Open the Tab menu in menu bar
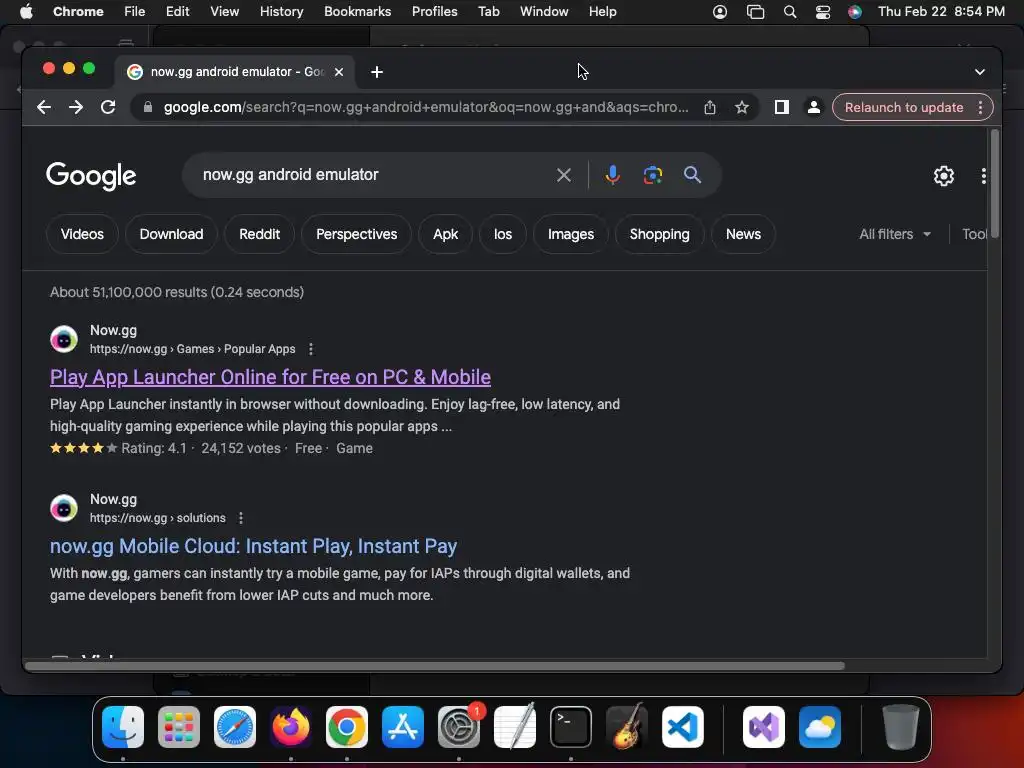1024x768 pixels. pyautogui.click(x=488, y=12)
